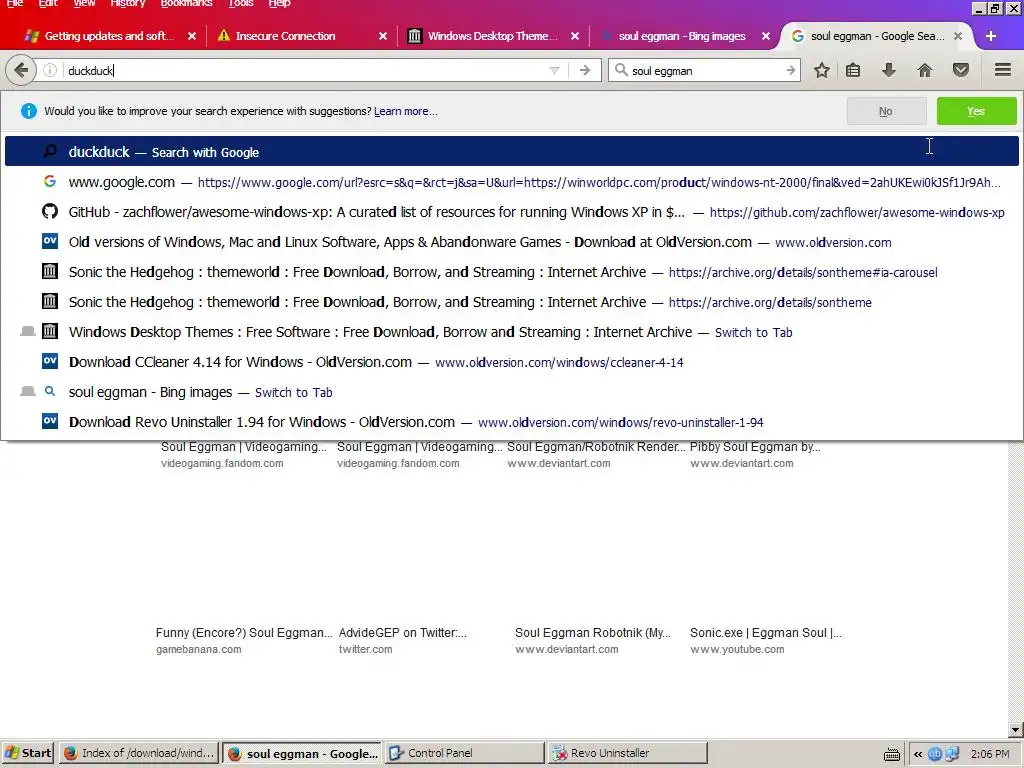
Task: Close the Getting updates and soft tab
Action: pyautogui.click(x=192, y=36)
